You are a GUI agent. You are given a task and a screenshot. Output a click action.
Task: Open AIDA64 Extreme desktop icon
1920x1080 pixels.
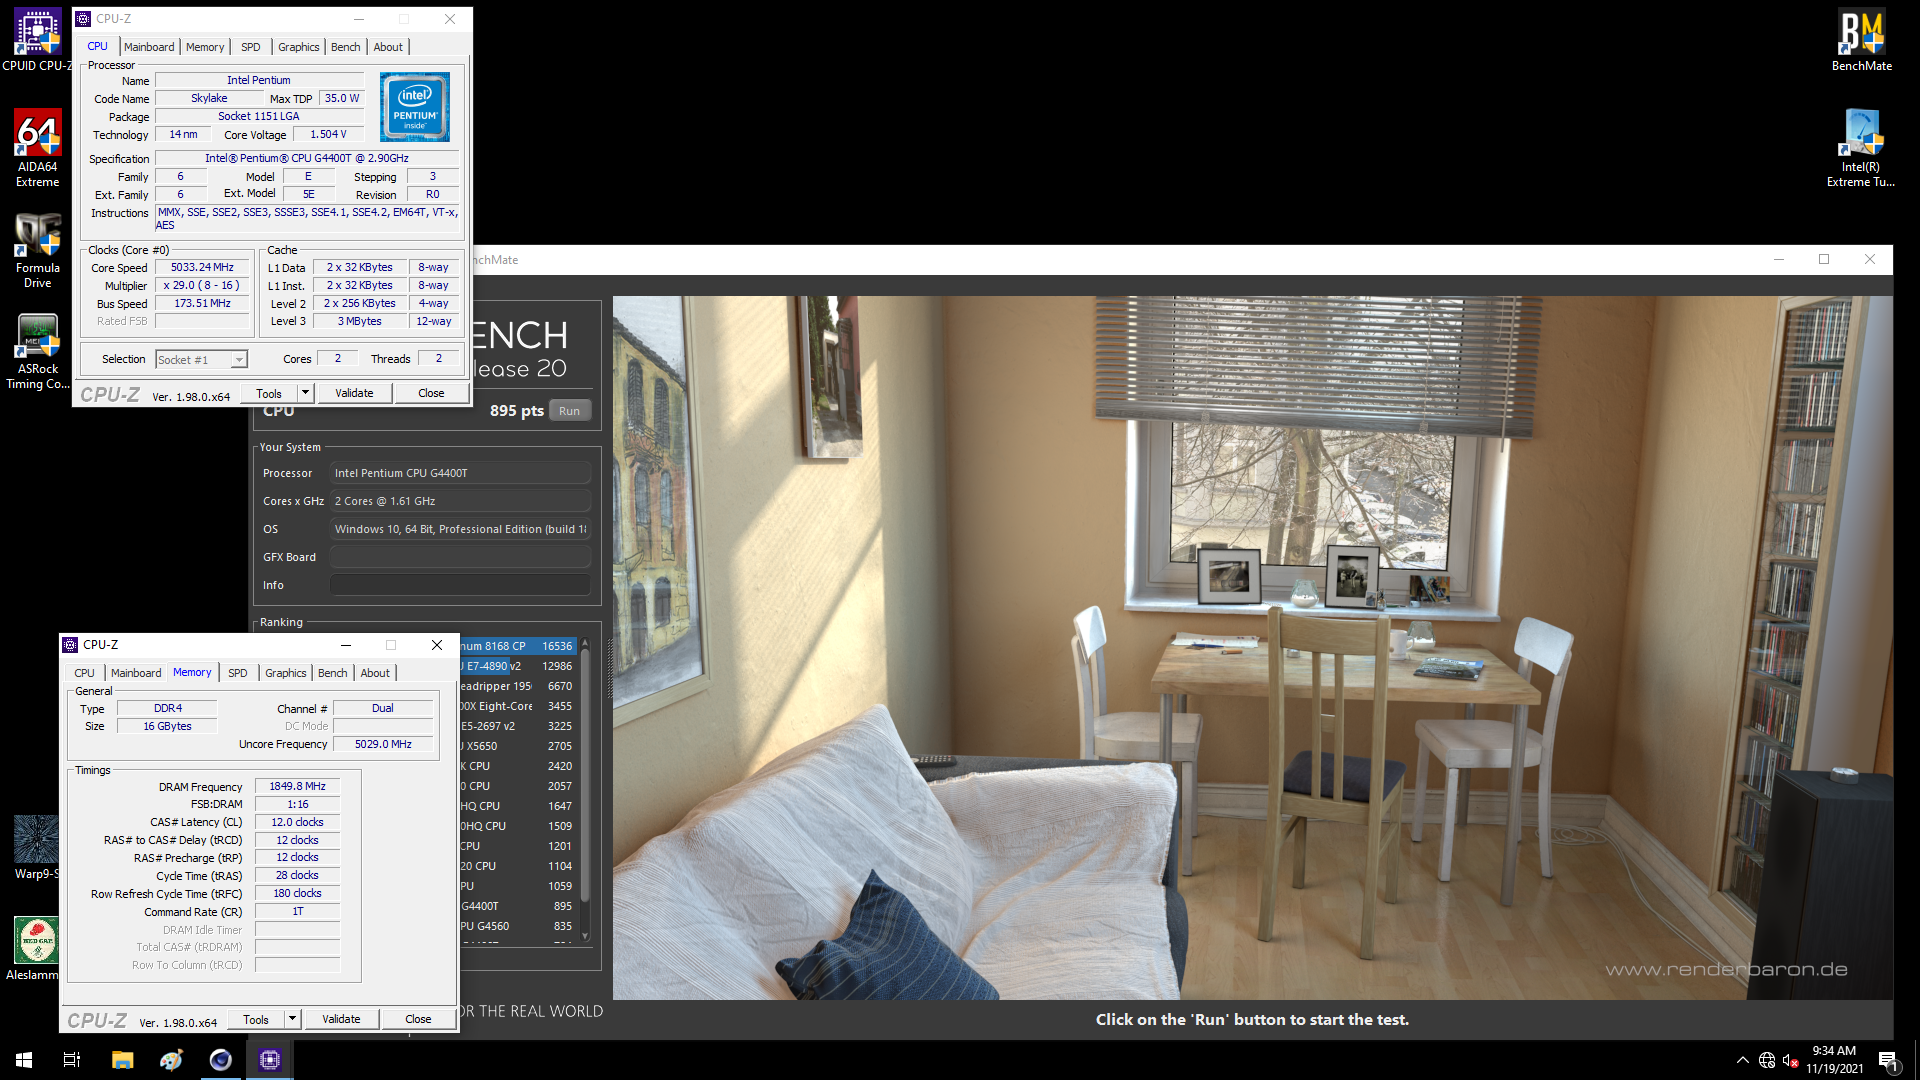pyautogui.click(x=37, y=148)
